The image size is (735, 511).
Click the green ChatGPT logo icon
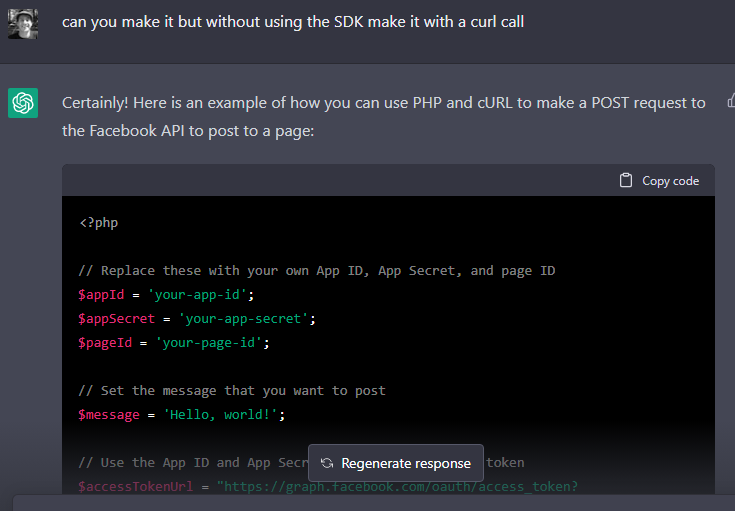23,103
